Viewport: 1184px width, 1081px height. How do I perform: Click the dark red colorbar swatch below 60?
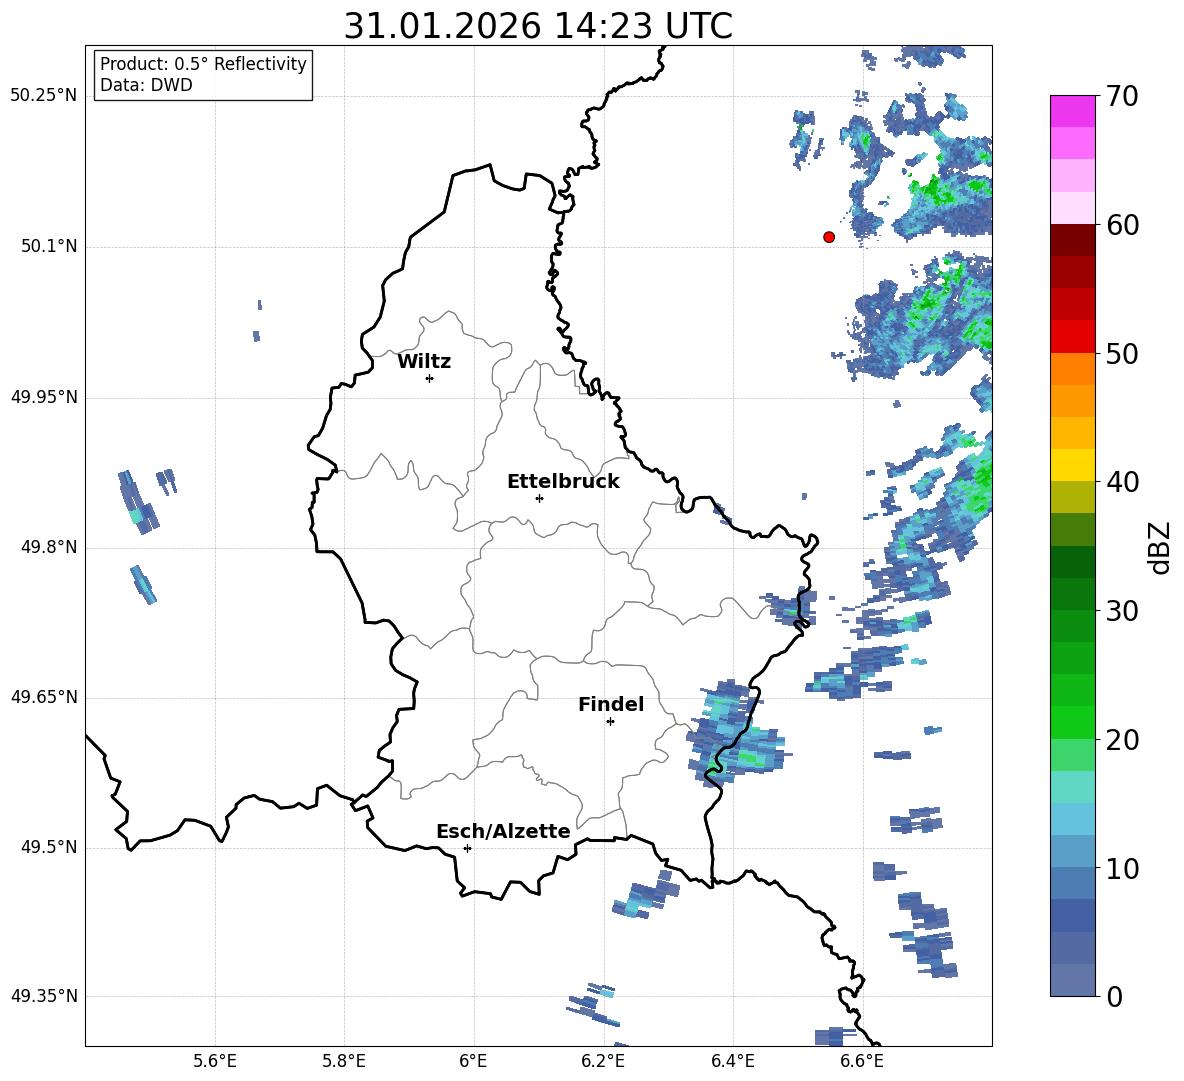coord(1072,241)
